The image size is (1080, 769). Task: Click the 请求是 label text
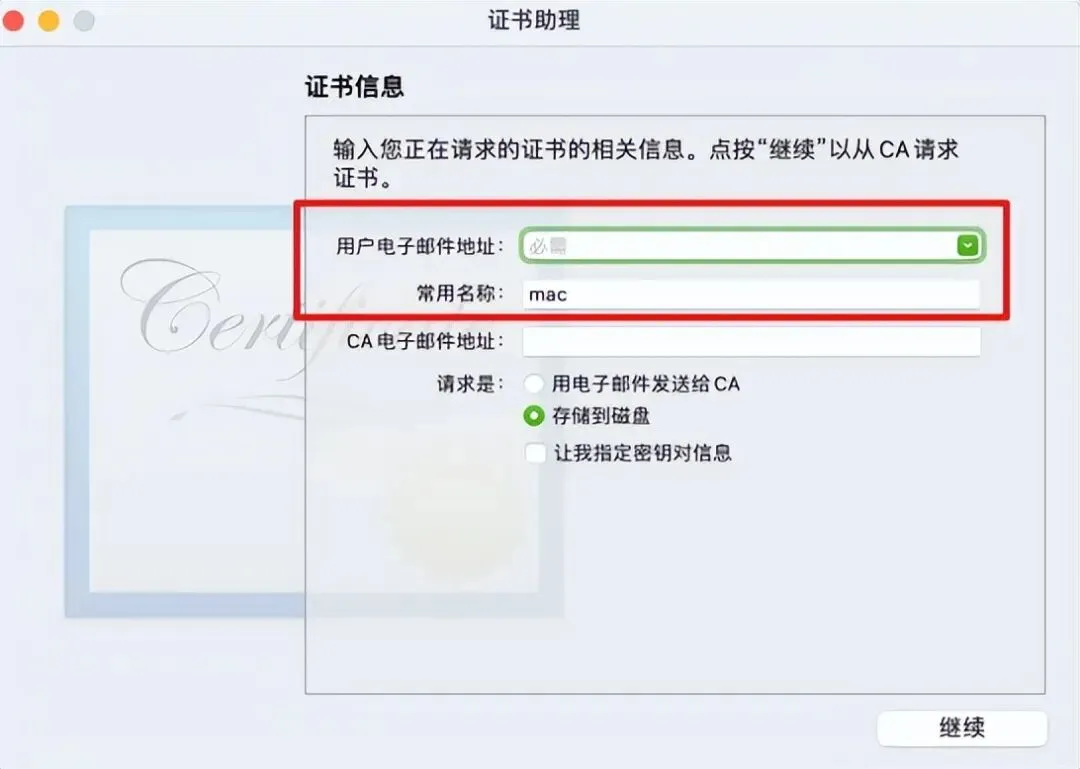(x=470, y=384)
